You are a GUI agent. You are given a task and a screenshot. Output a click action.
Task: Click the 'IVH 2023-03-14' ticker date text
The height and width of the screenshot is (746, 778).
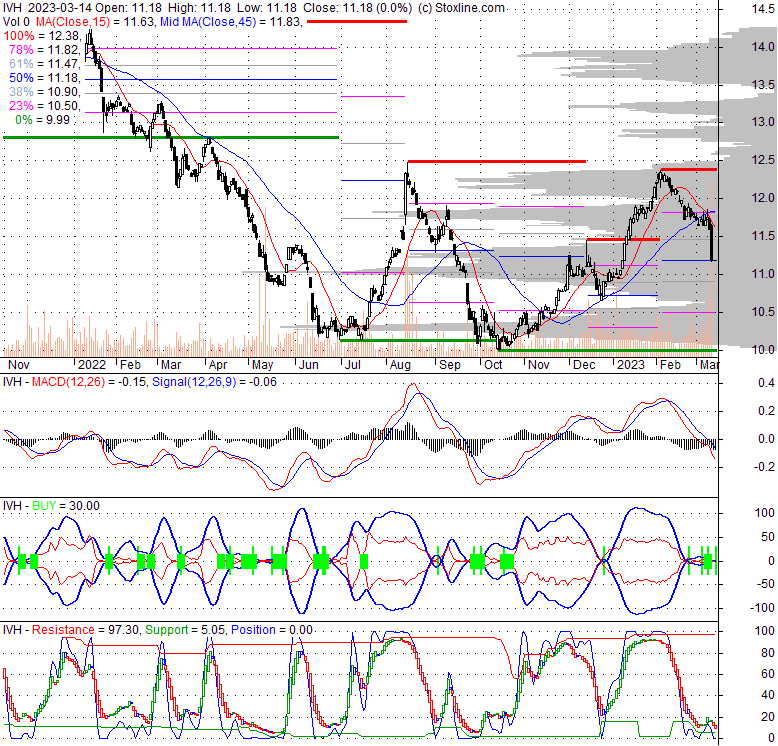coord(47,8)
